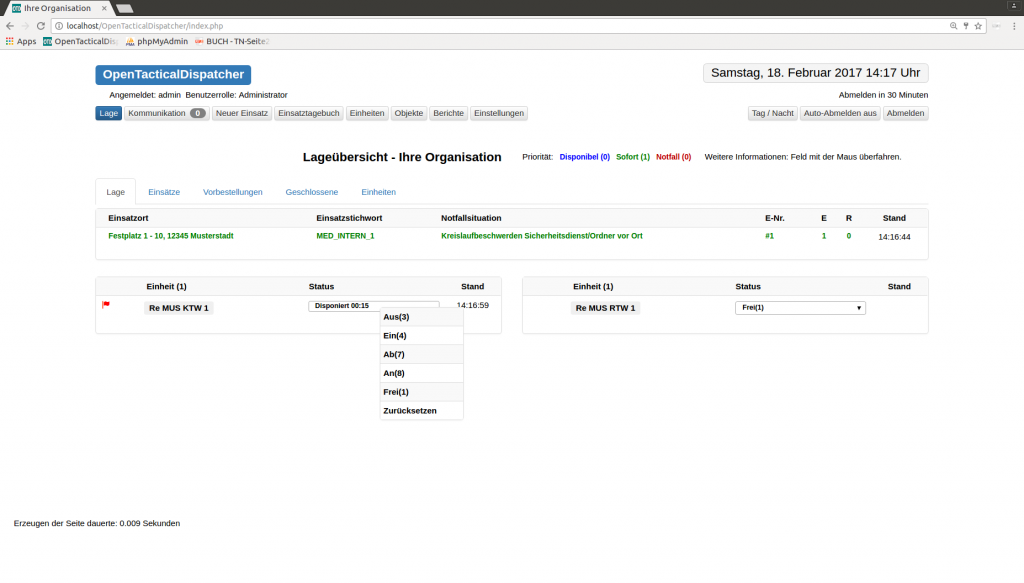Image resolution: width=1024 pixels, height=583 pixels.
Task: Click the Abmelden button
Action: pos(905,113)
